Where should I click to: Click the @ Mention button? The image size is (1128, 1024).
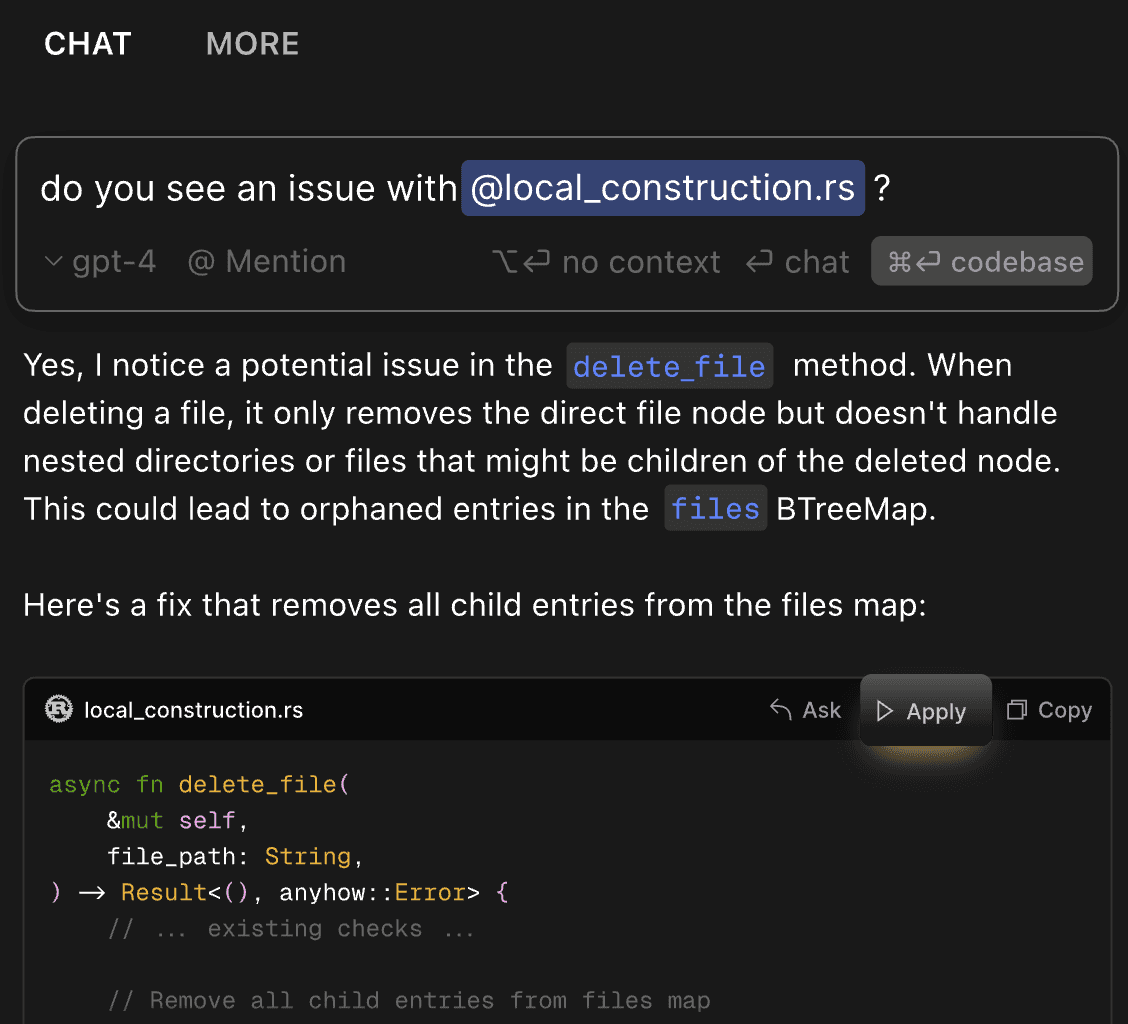(266, 261)
